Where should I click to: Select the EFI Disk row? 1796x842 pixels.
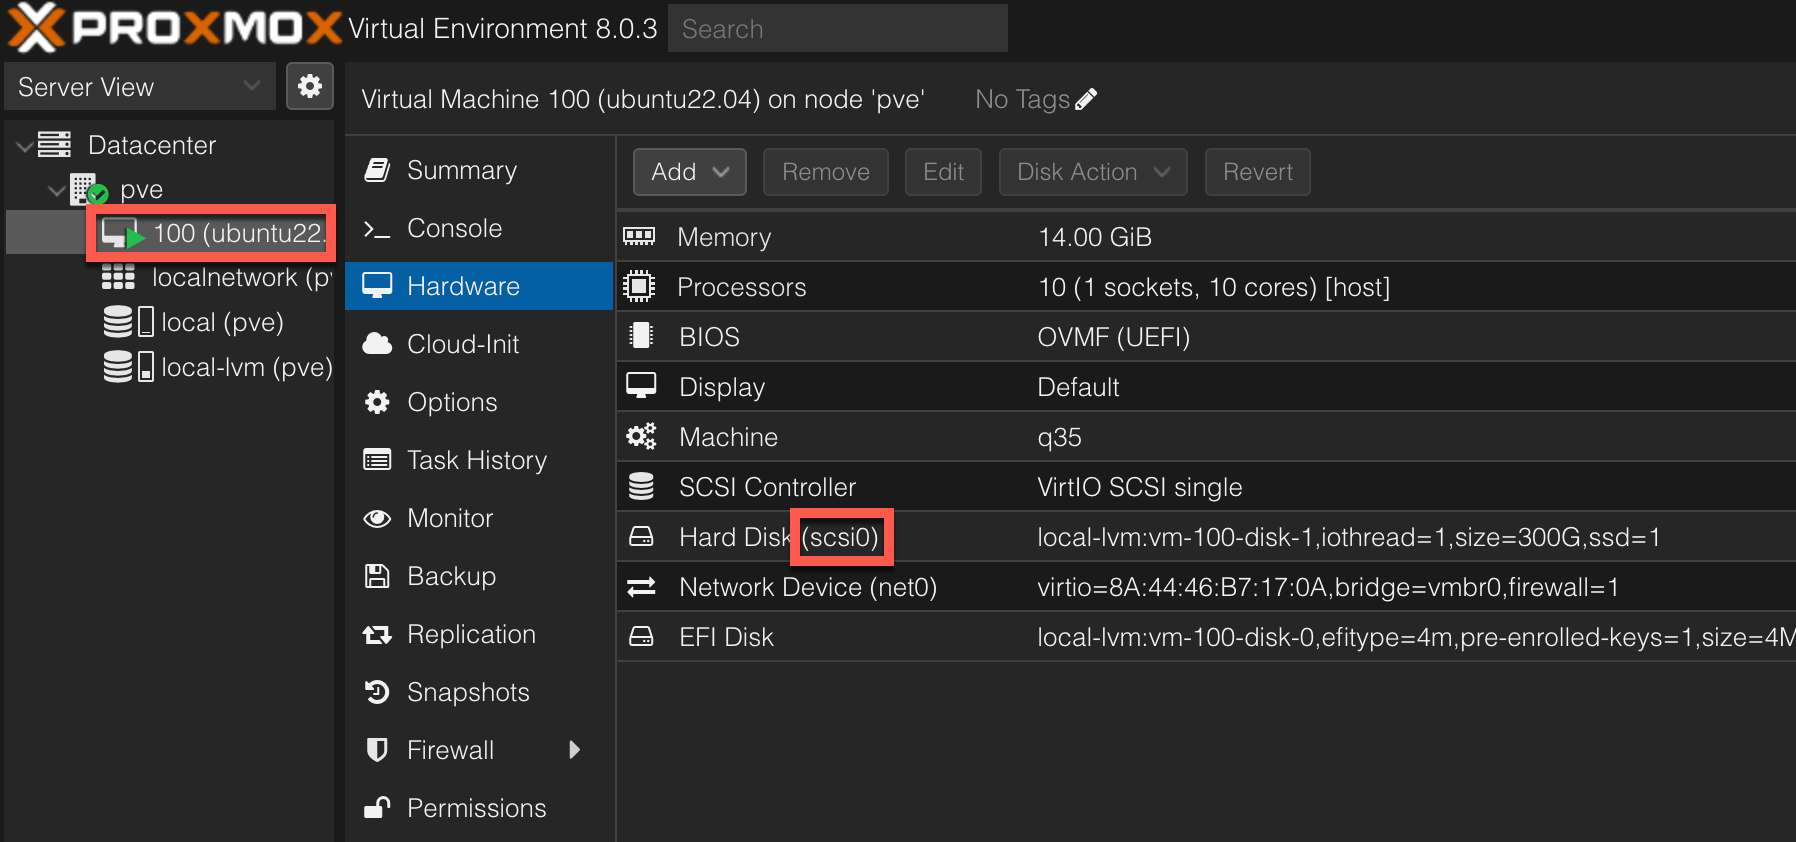(x=1206, y=637)
